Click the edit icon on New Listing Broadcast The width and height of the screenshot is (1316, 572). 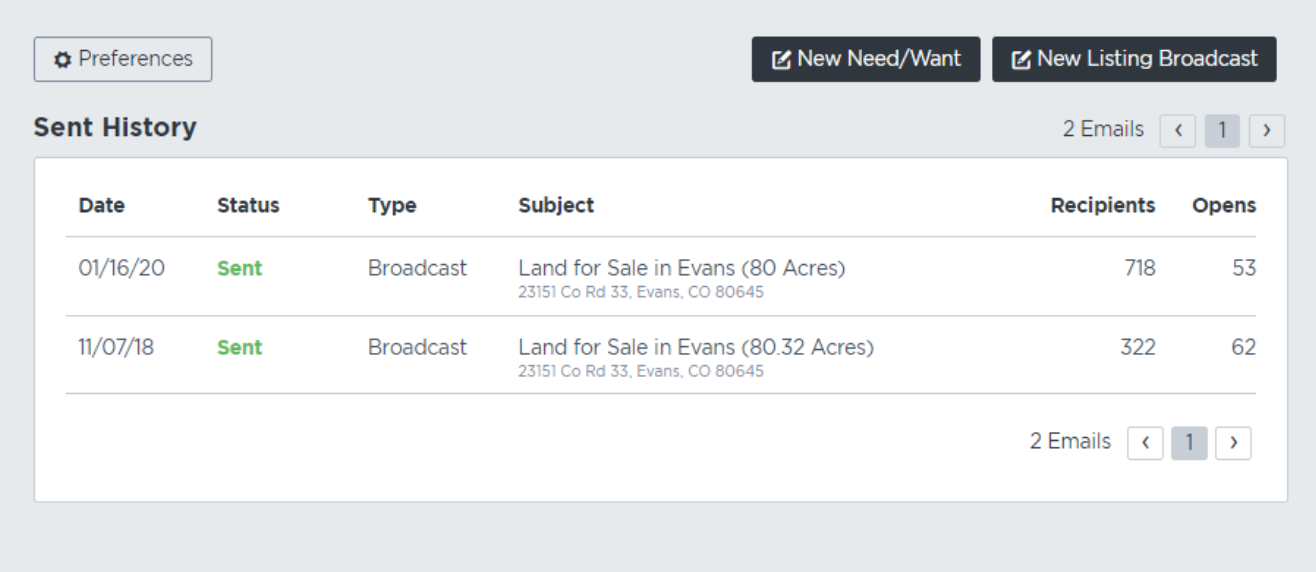(x=1021, y=60)
